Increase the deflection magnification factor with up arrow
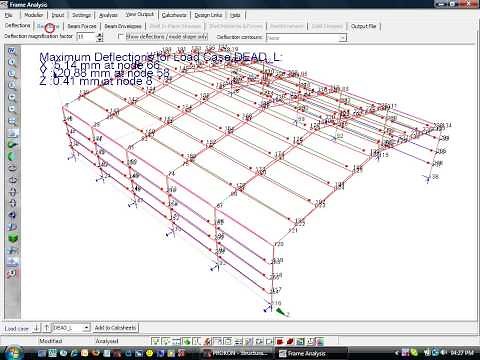Viewport: 480px width, 360px height. pos(100,35)
